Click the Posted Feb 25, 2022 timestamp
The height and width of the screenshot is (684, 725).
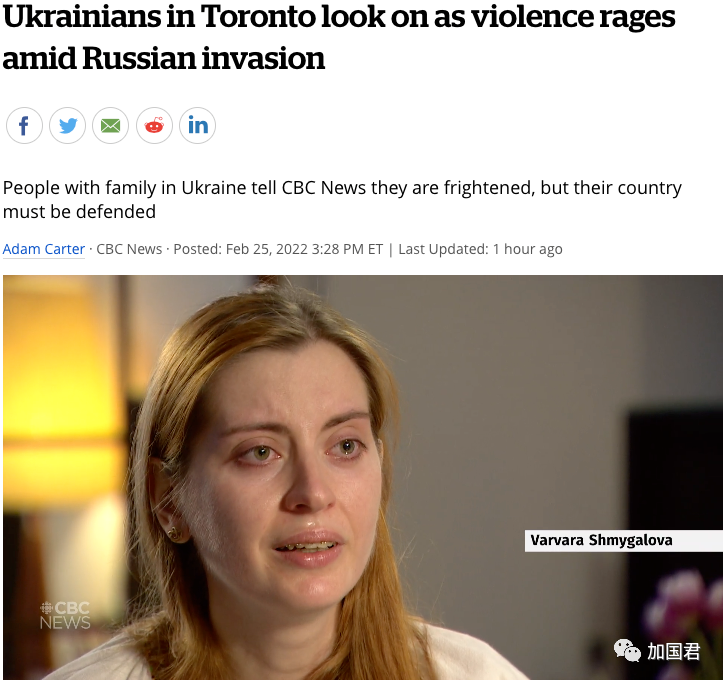point(278,249)
